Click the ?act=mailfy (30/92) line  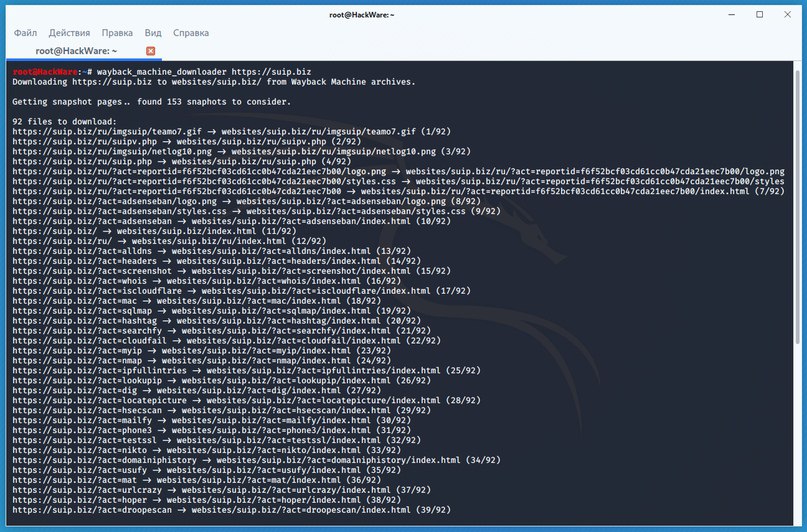(212, 420)
